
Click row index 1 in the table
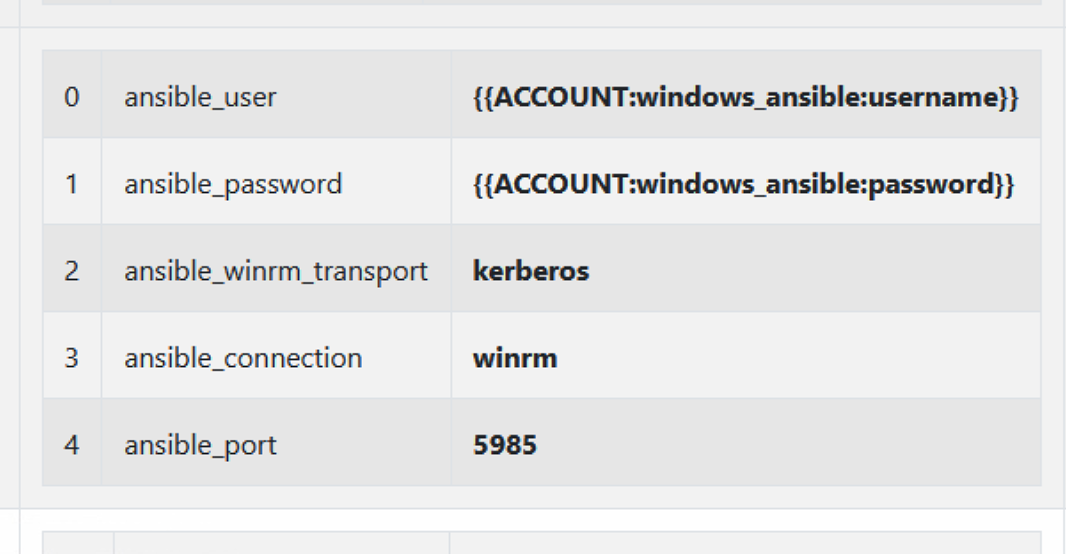pyautogui.click(x=71, y=184)
